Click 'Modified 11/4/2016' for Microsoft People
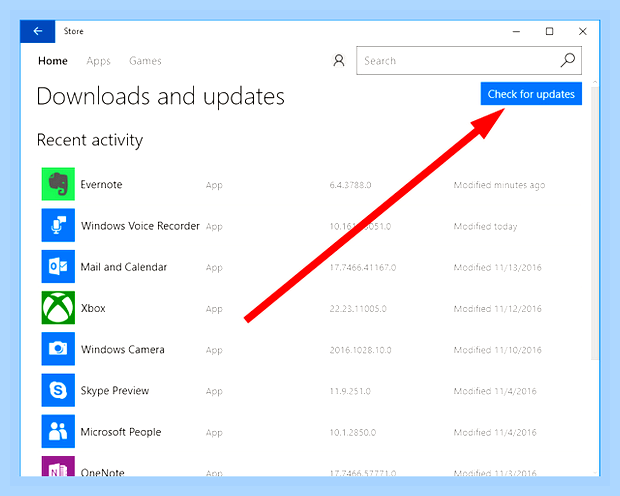The image size is (620, 496). point(495,432)
